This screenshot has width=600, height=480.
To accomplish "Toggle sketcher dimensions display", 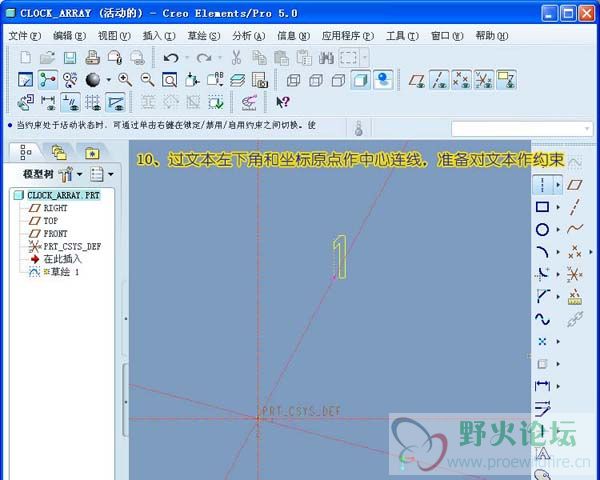I will click(47, 102).
